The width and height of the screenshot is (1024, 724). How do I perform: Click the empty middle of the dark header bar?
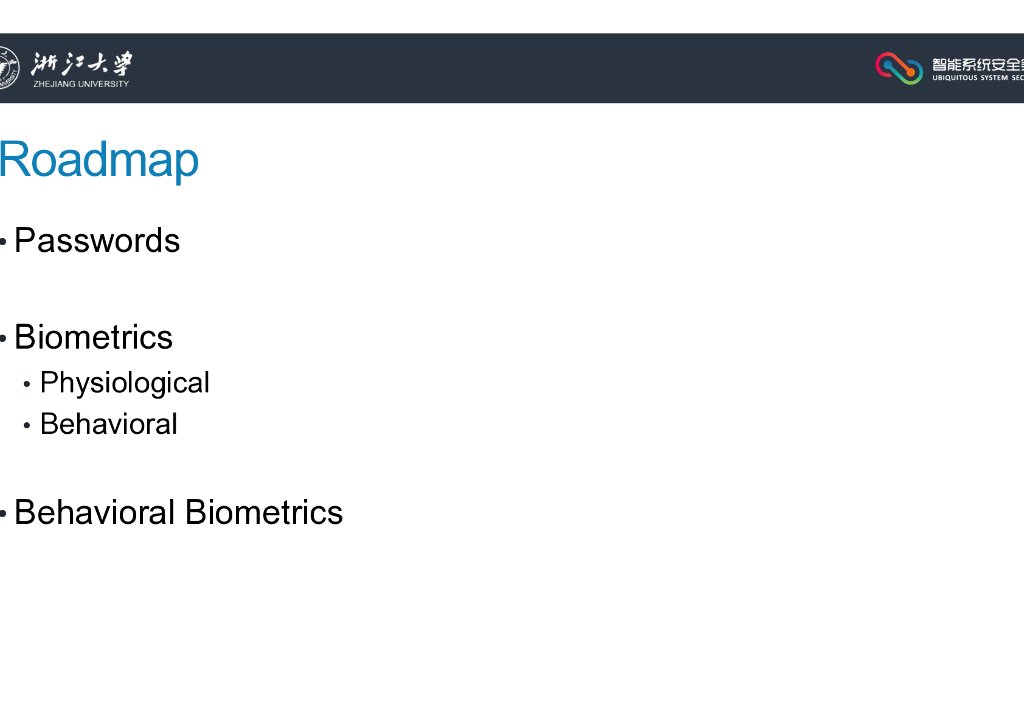pos(500,68)
